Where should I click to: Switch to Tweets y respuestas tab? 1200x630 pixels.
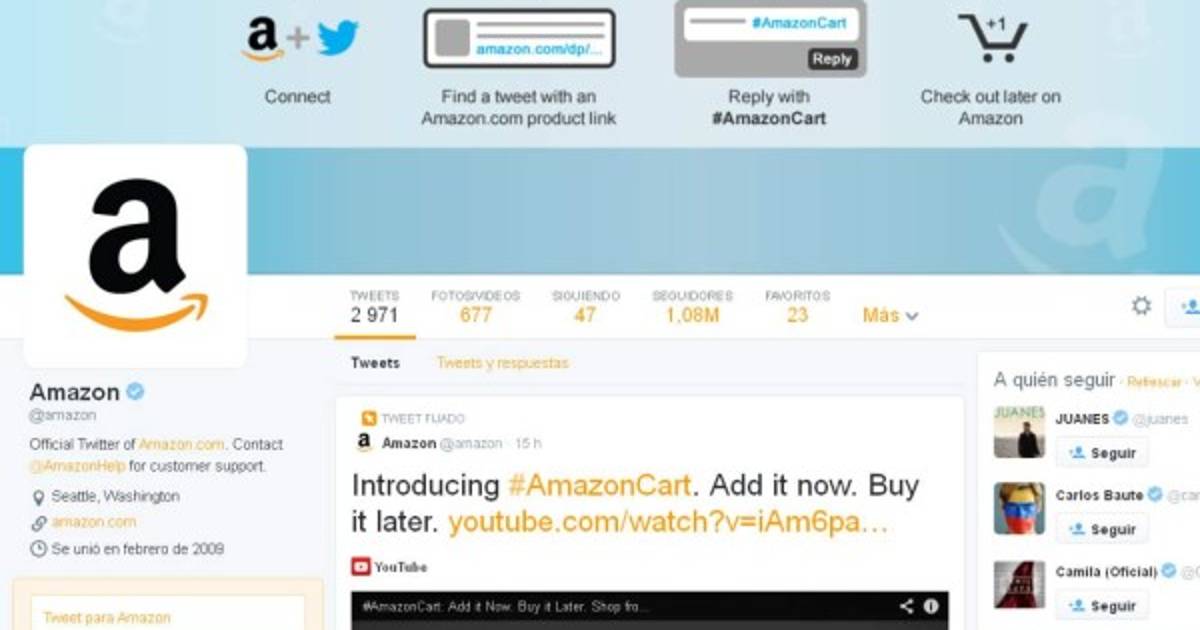[502, 363]
